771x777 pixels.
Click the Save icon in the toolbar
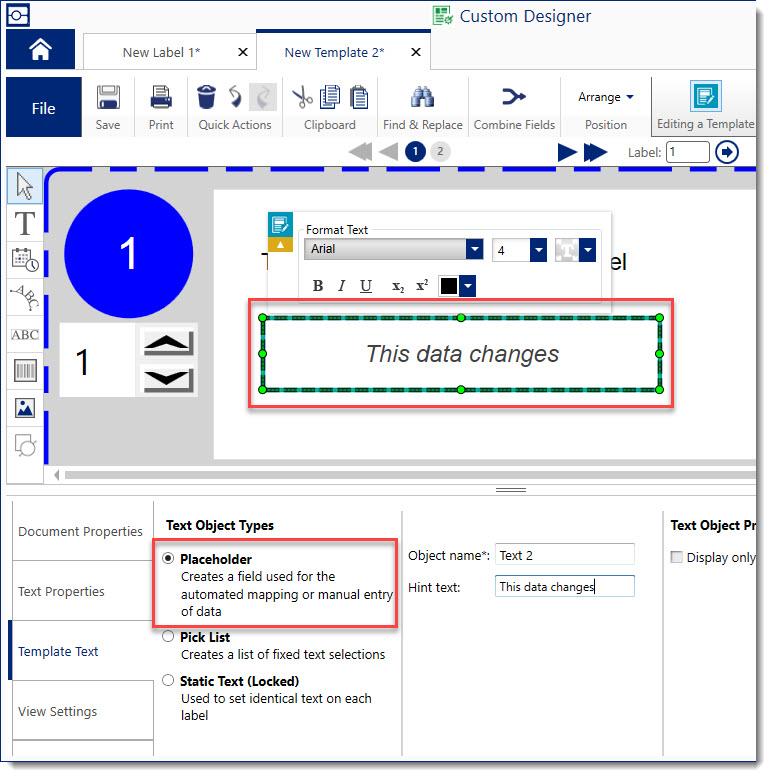pos(108,98)
